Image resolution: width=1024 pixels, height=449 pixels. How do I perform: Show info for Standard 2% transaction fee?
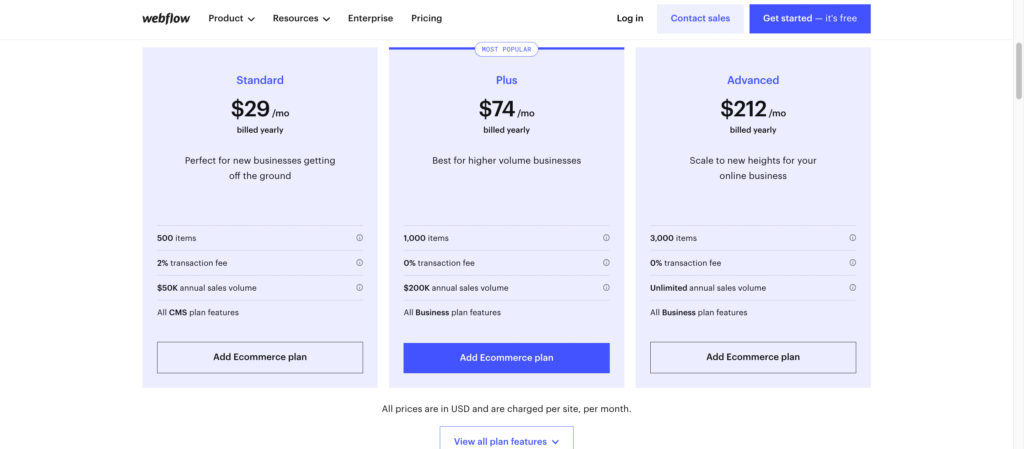(x=359, y=263)
